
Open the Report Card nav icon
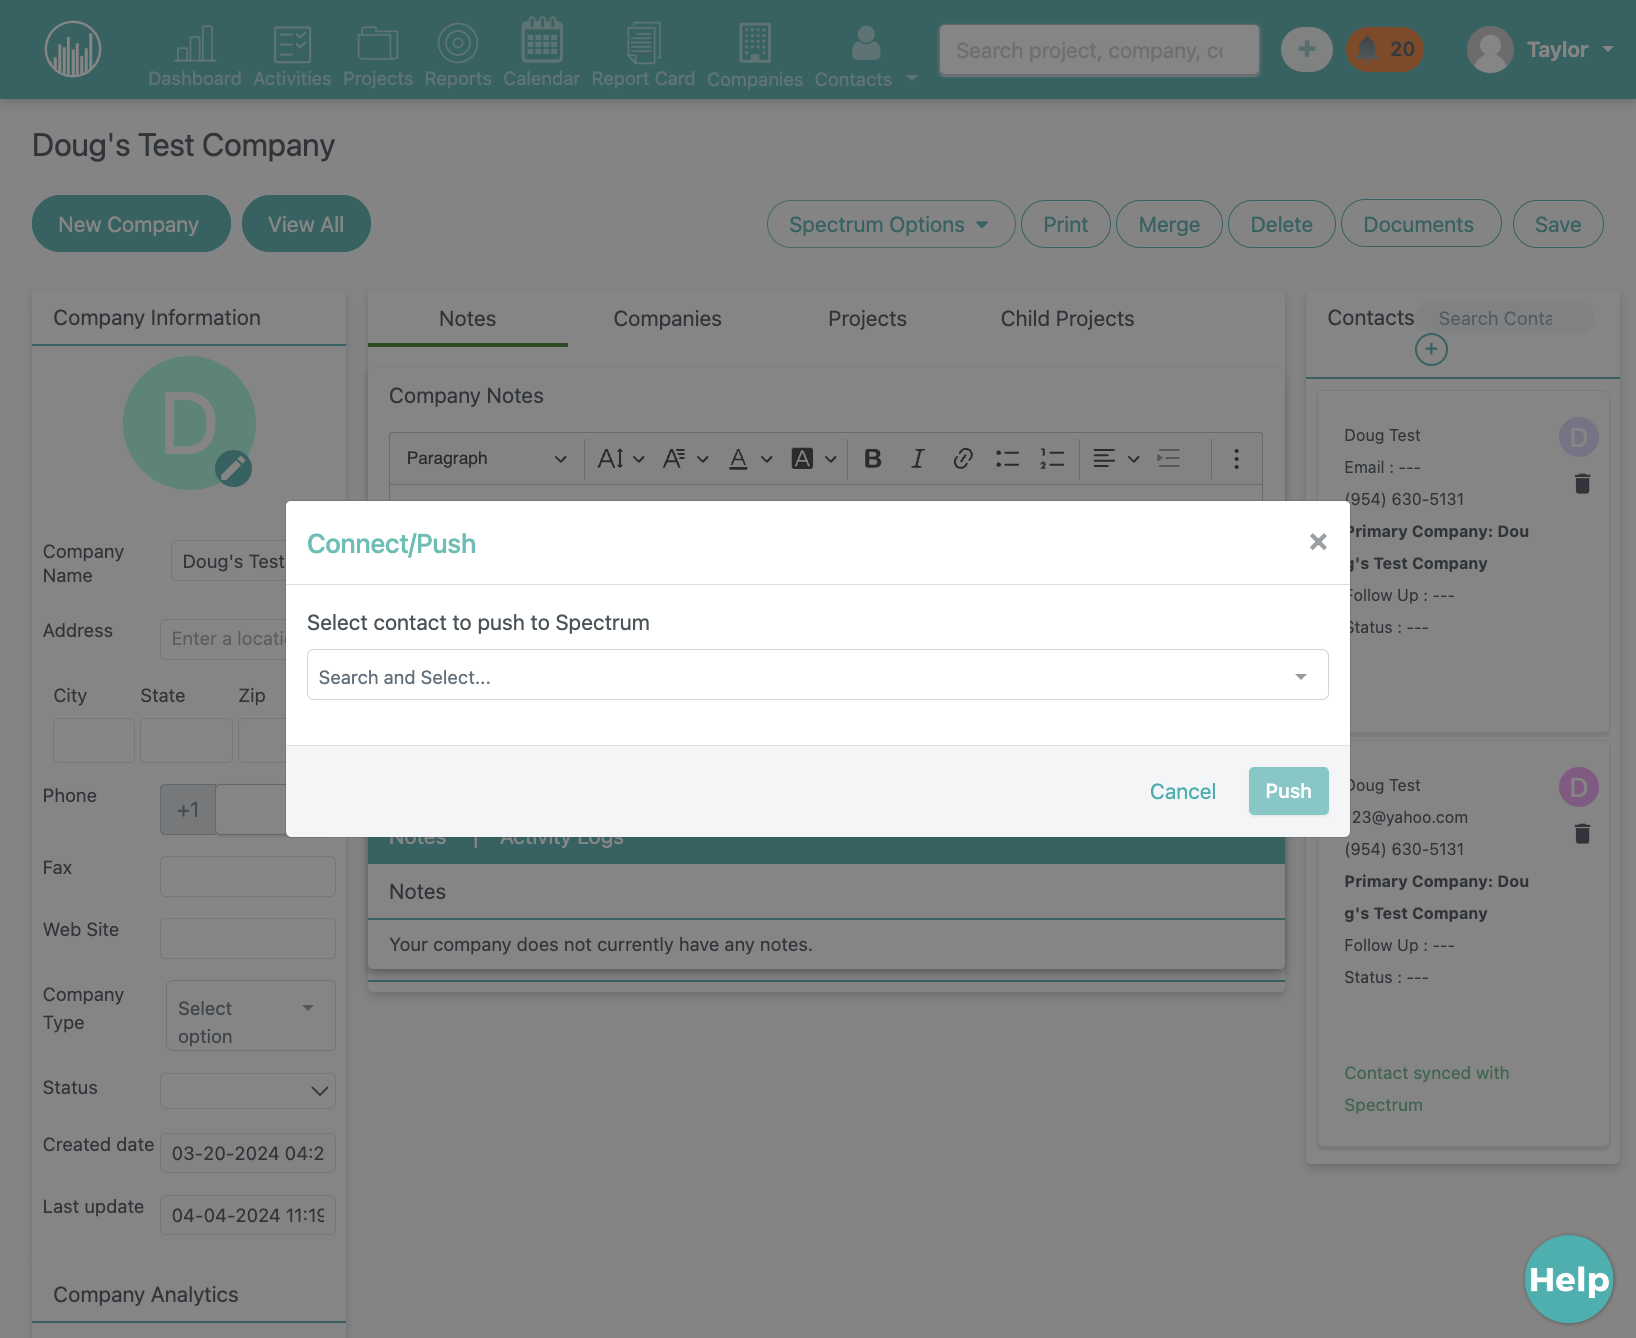tap(643, 55)
